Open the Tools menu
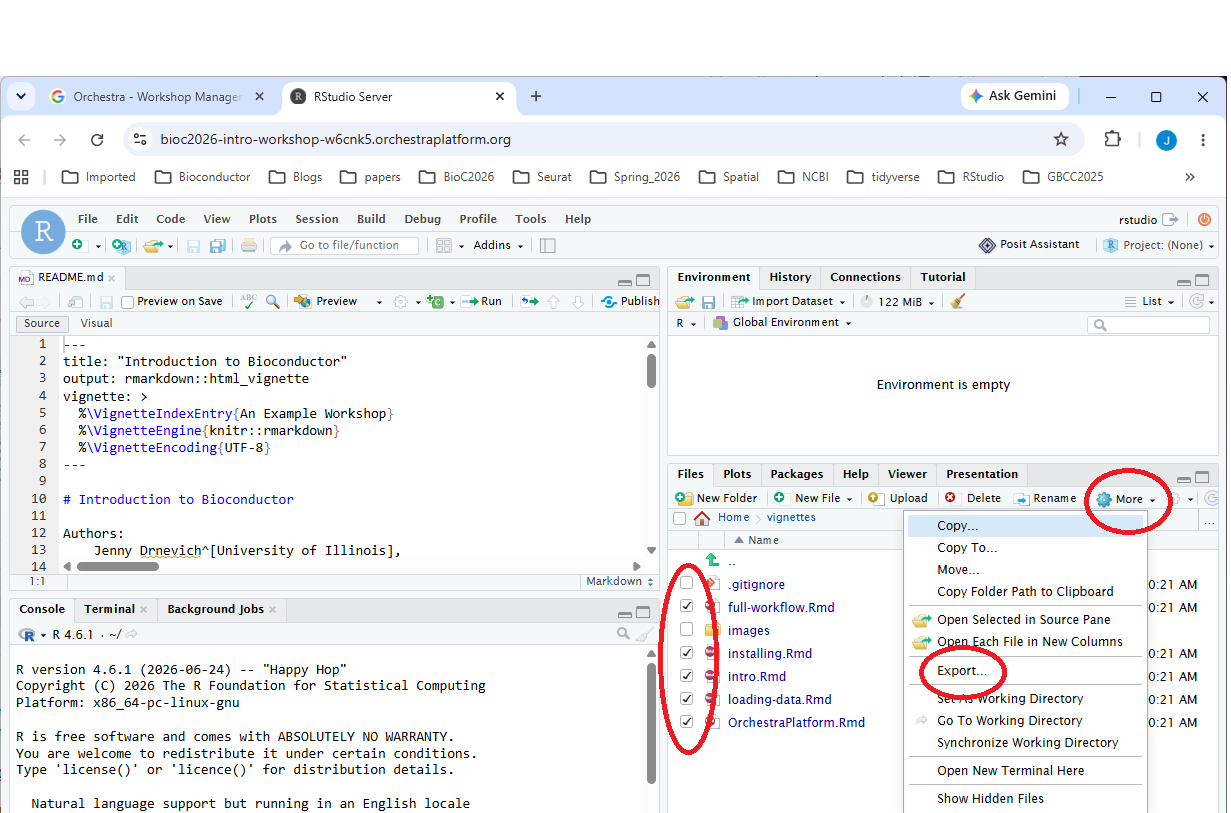 coord(531,219)
